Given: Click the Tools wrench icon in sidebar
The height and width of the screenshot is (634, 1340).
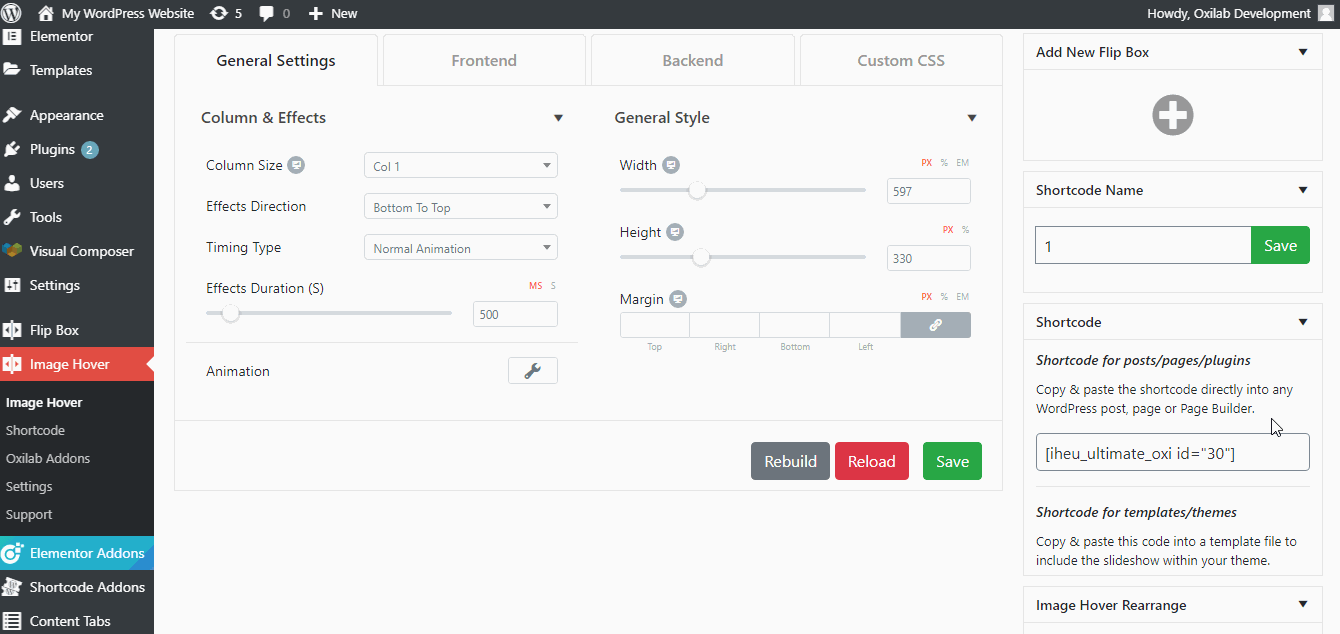Looking at the screenshot, I should click(x=12, y=217).
